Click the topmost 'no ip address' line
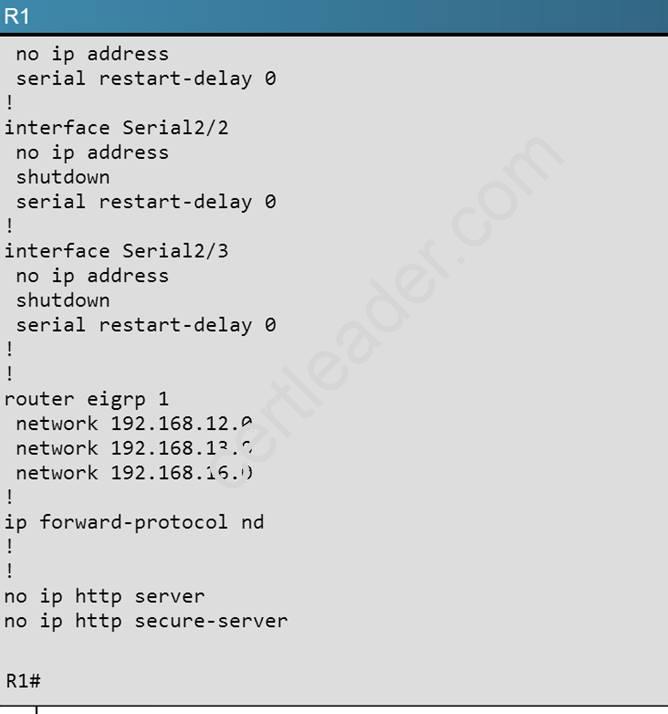Viewport: 668px width, 714px height. click(92, 54)
